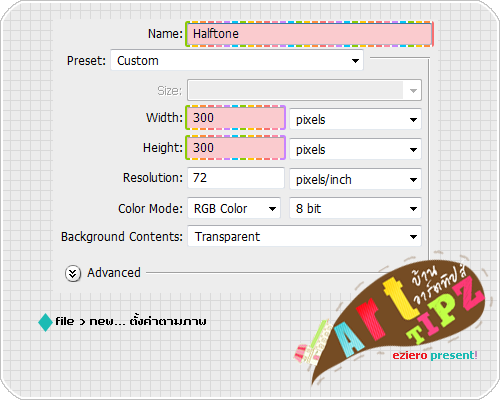Click the Width input field
Image resolution: width=500 pixels, height=400 pixels.
235,117
